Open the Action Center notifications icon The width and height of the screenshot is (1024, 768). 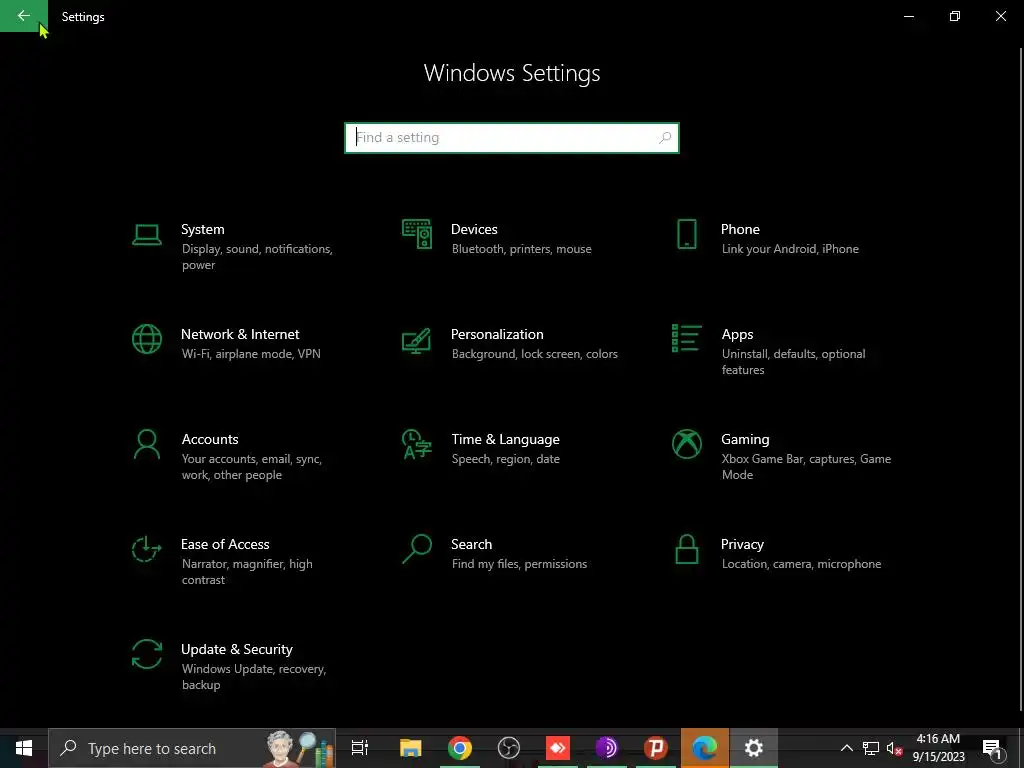tap(992, 748)
